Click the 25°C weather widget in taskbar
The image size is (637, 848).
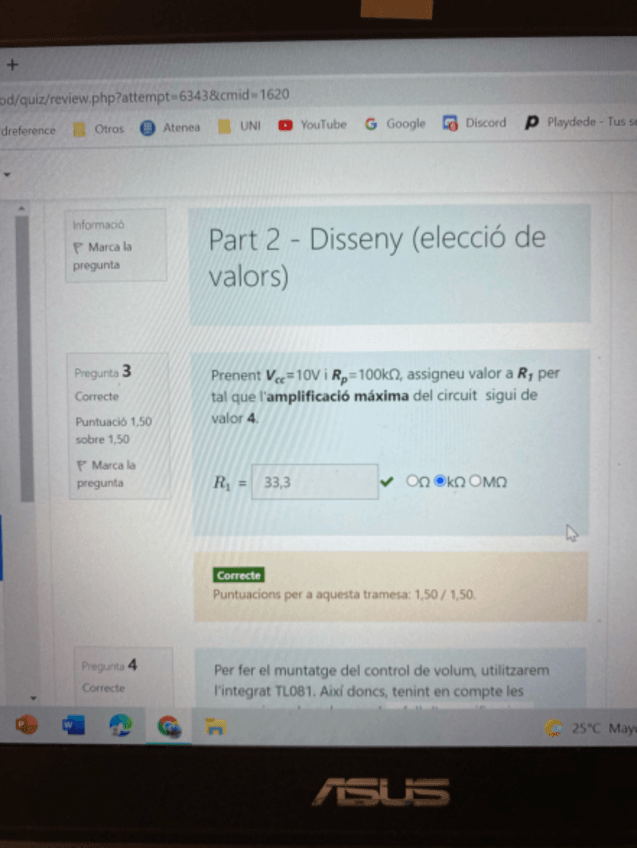click(589, 728)
